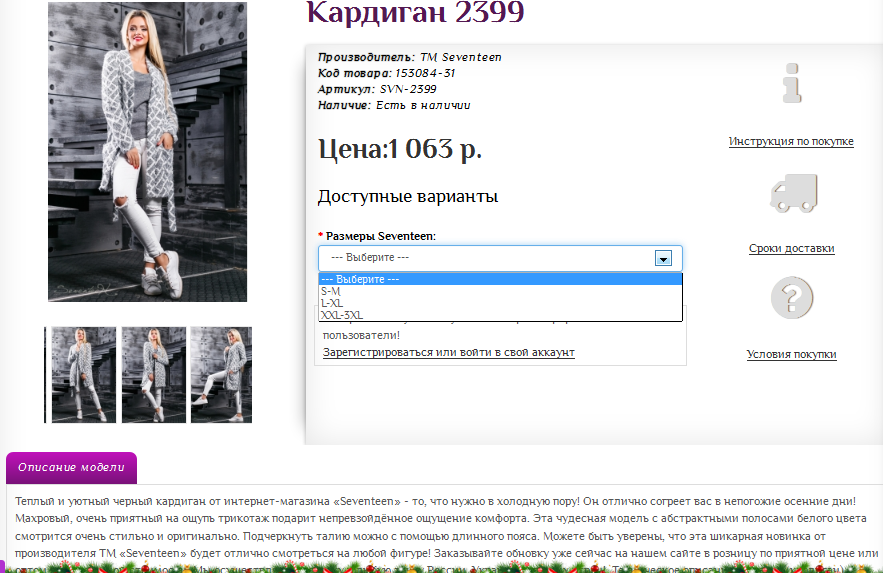This screenshot has height=573, width=883.
Task: Select the third thumbnail with raised leg pose
Action: coord(221,375)
